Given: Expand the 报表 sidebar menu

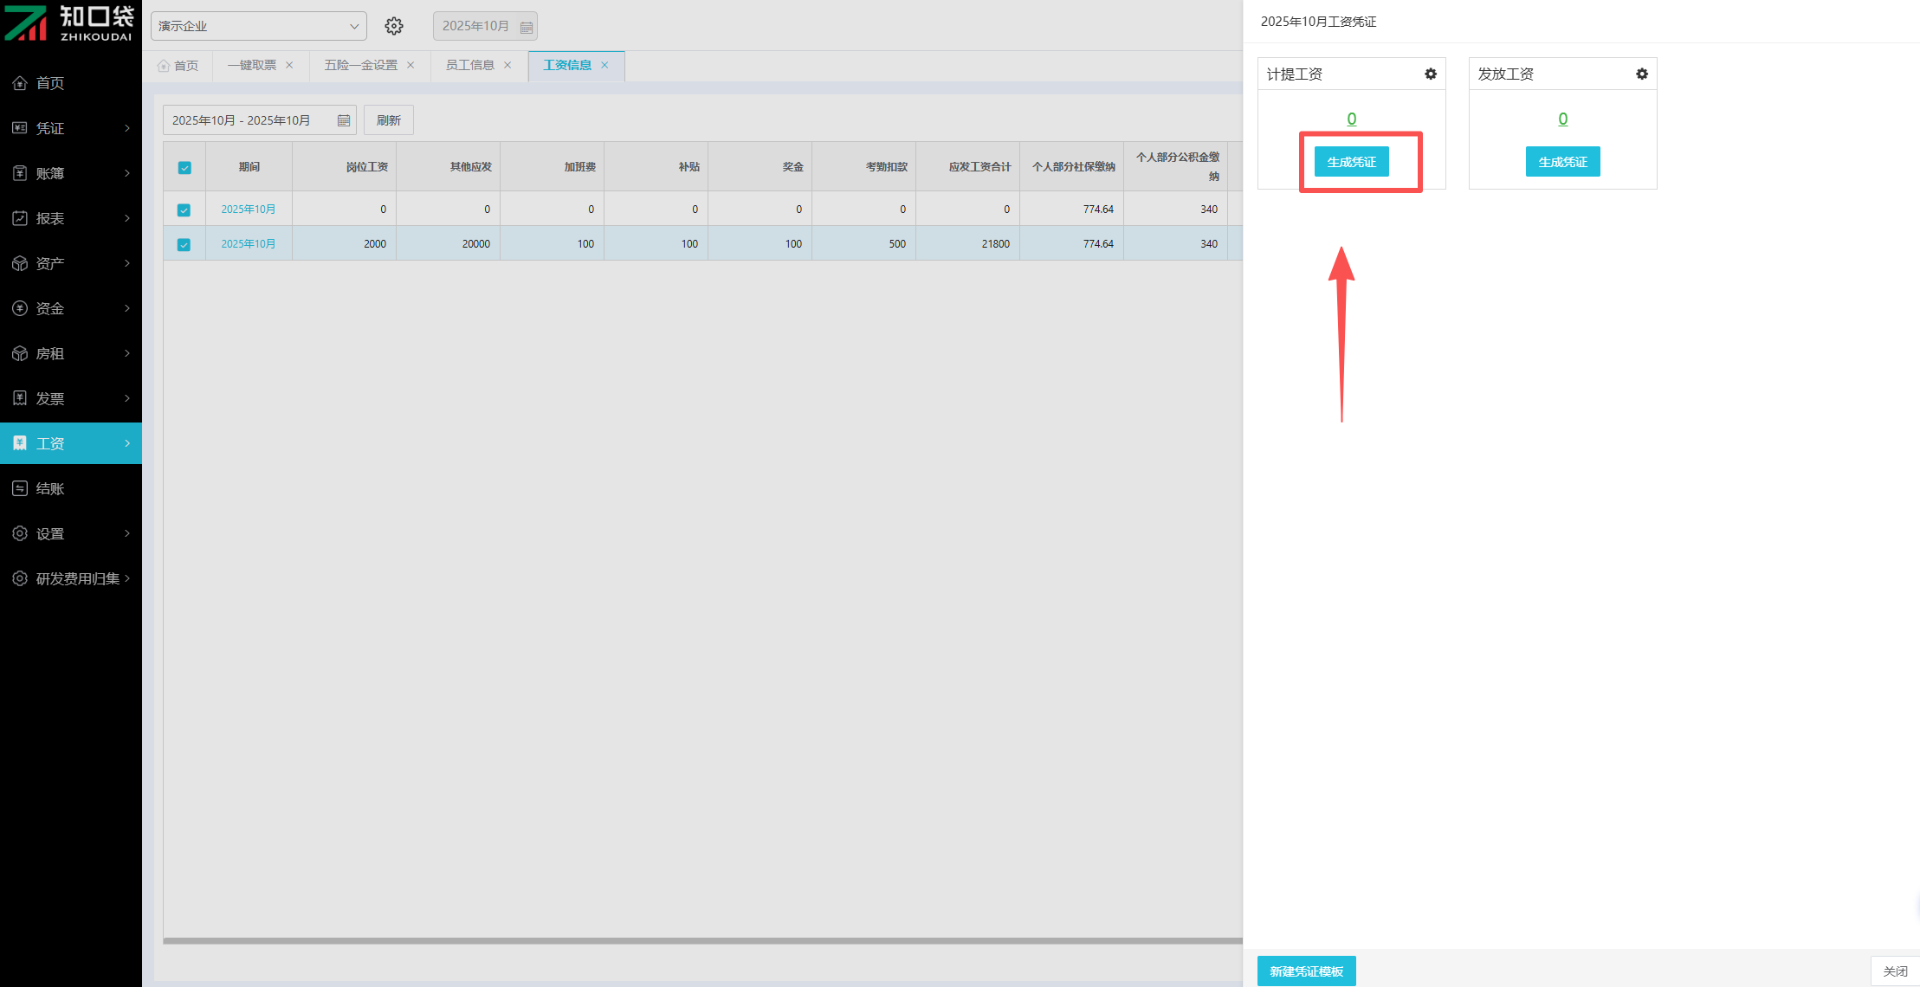Looking at the screenshot, I should point(70,218).
